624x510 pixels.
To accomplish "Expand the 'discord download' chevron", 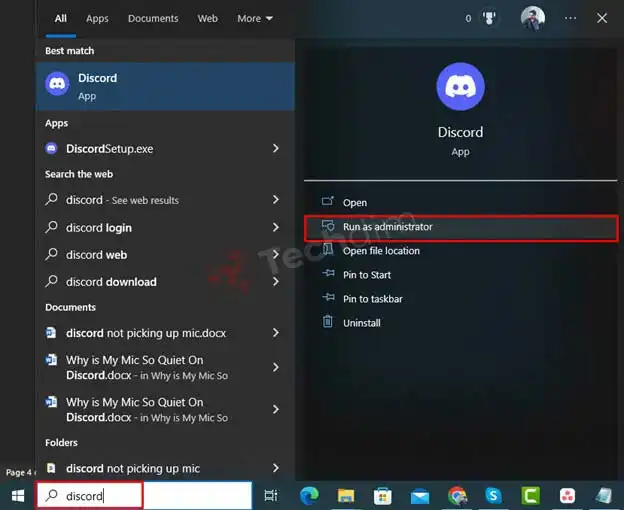I will coord(275,281).
